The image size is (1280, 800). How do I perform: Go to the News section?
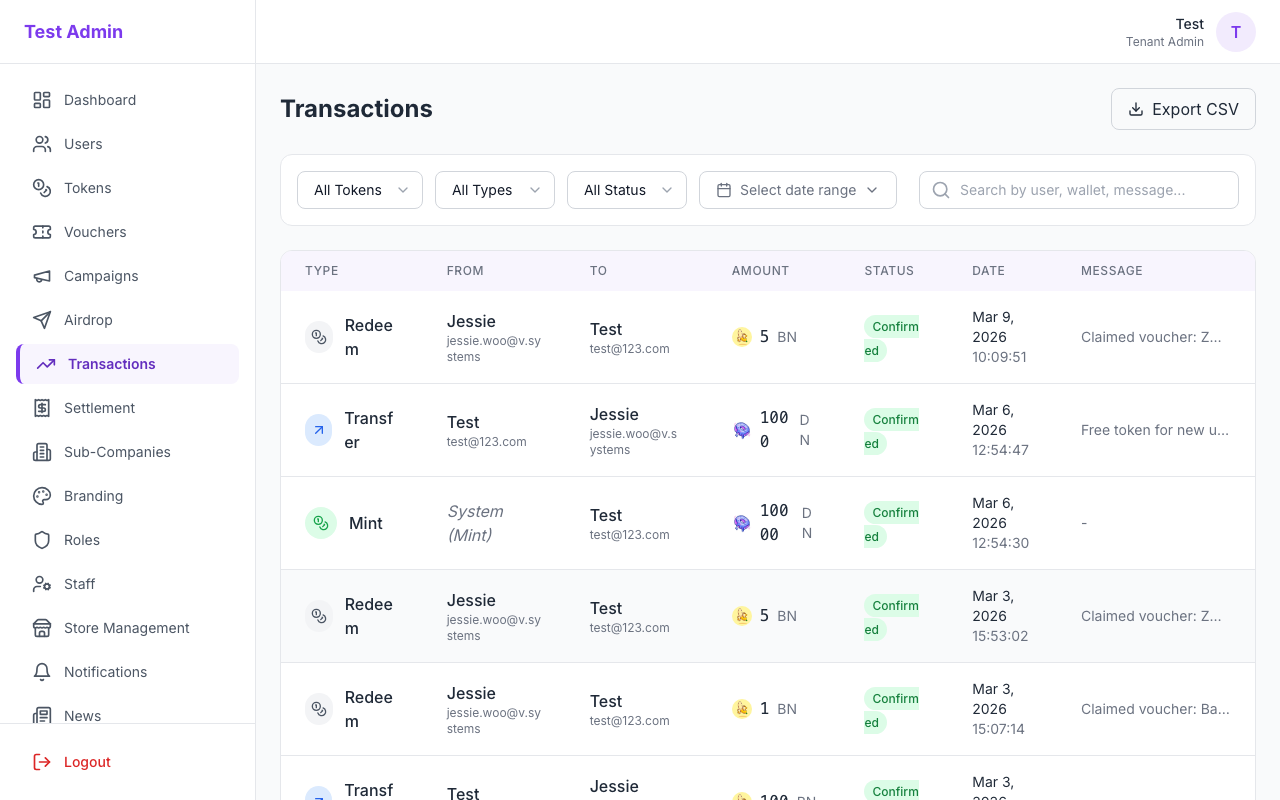click(x=84, y=716)
